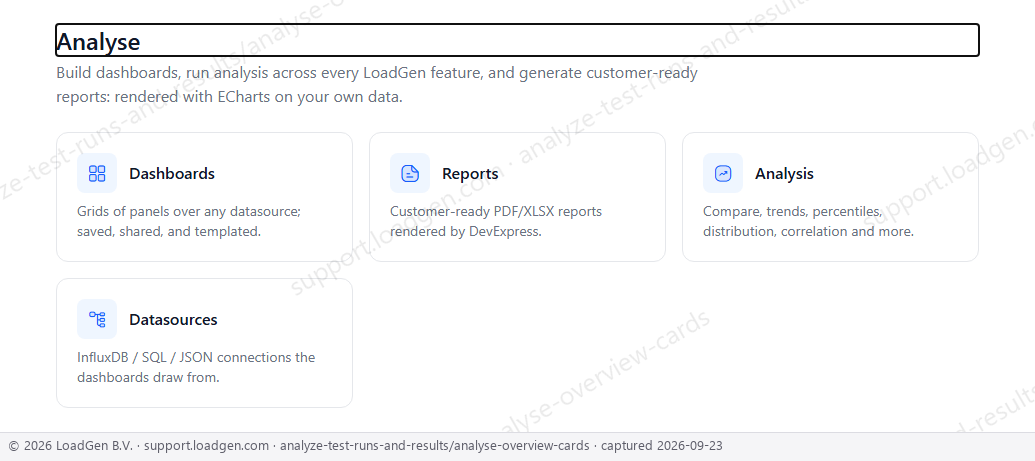The width and height of the screenshot is (1035, 461).
Task: Click the line 'distribution, correlation and more.'
Action: pyautogui.click(x=809, y=232)
